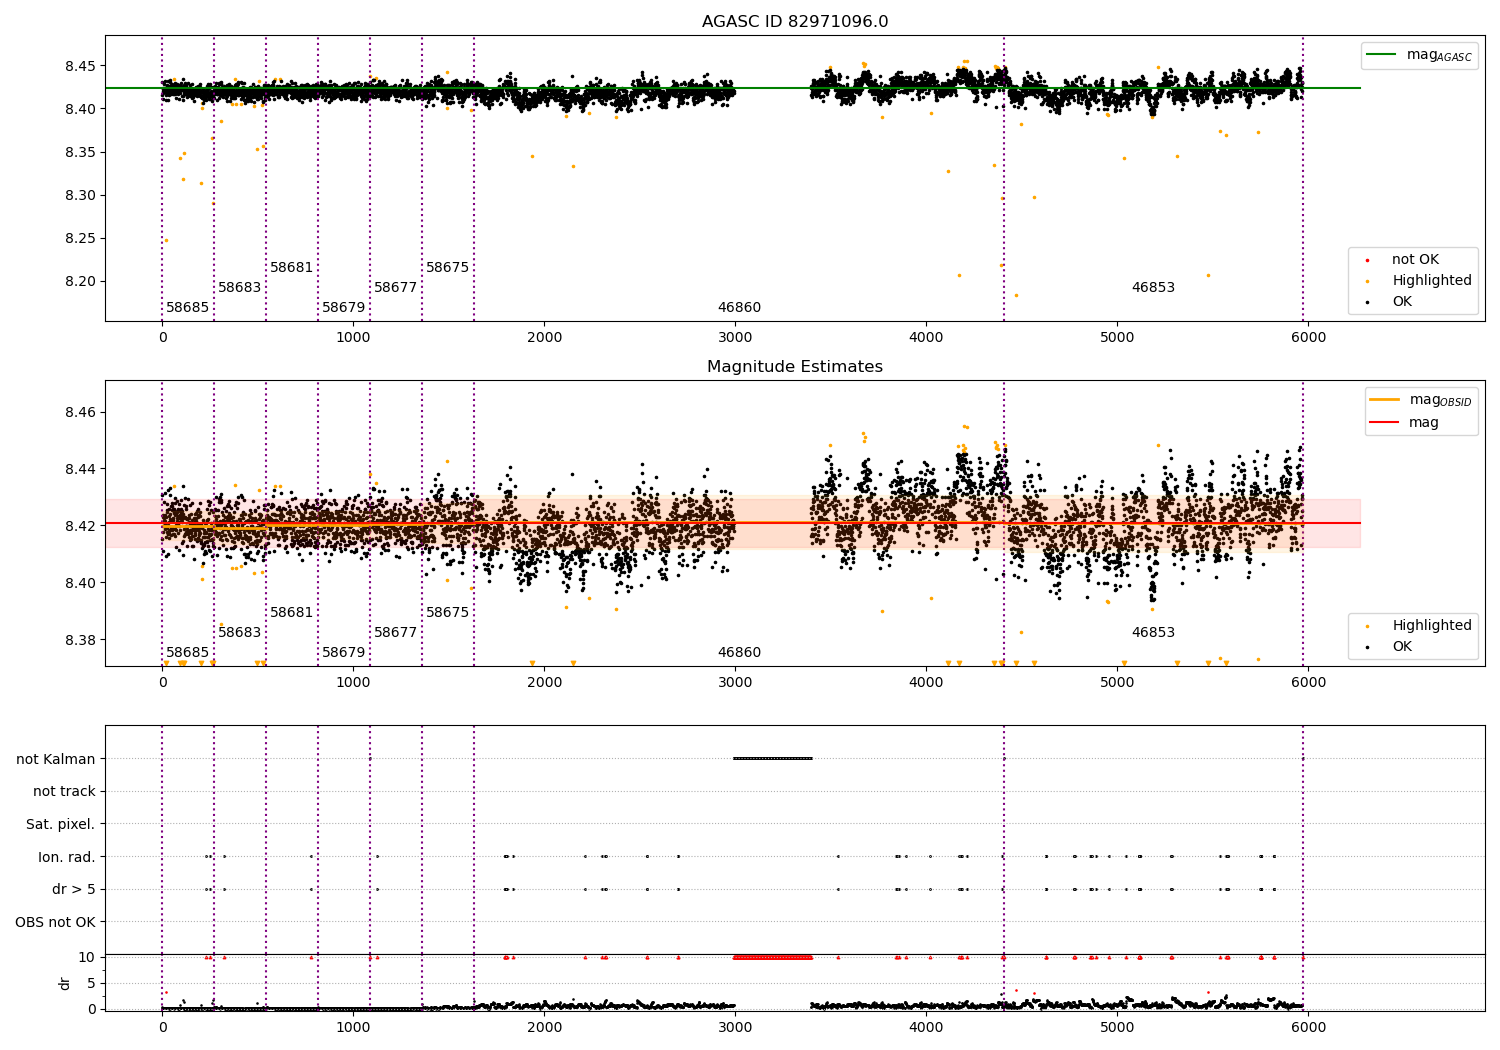This screenshot has width=1500, height=1050.
Task: Click OBSID label '58677' in Magnitude Estimates plot
Action: (396, 633)
